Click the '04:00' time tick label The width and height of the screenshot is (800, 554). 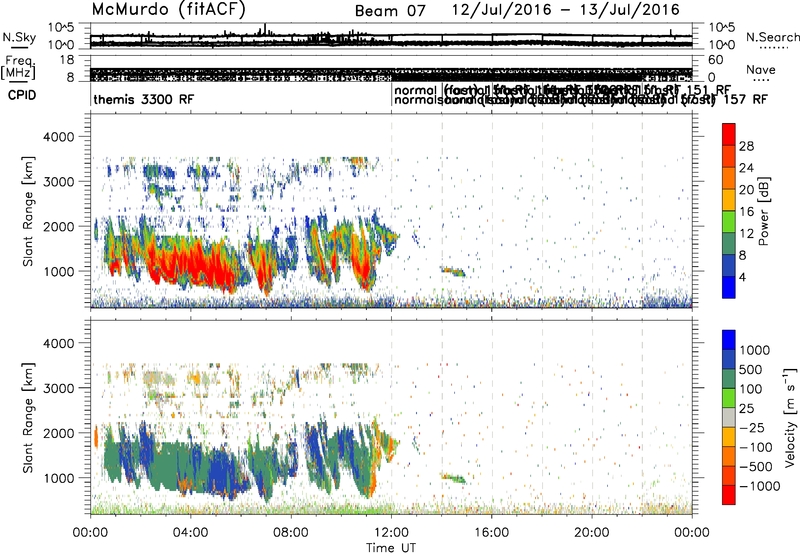click(190, 533)
